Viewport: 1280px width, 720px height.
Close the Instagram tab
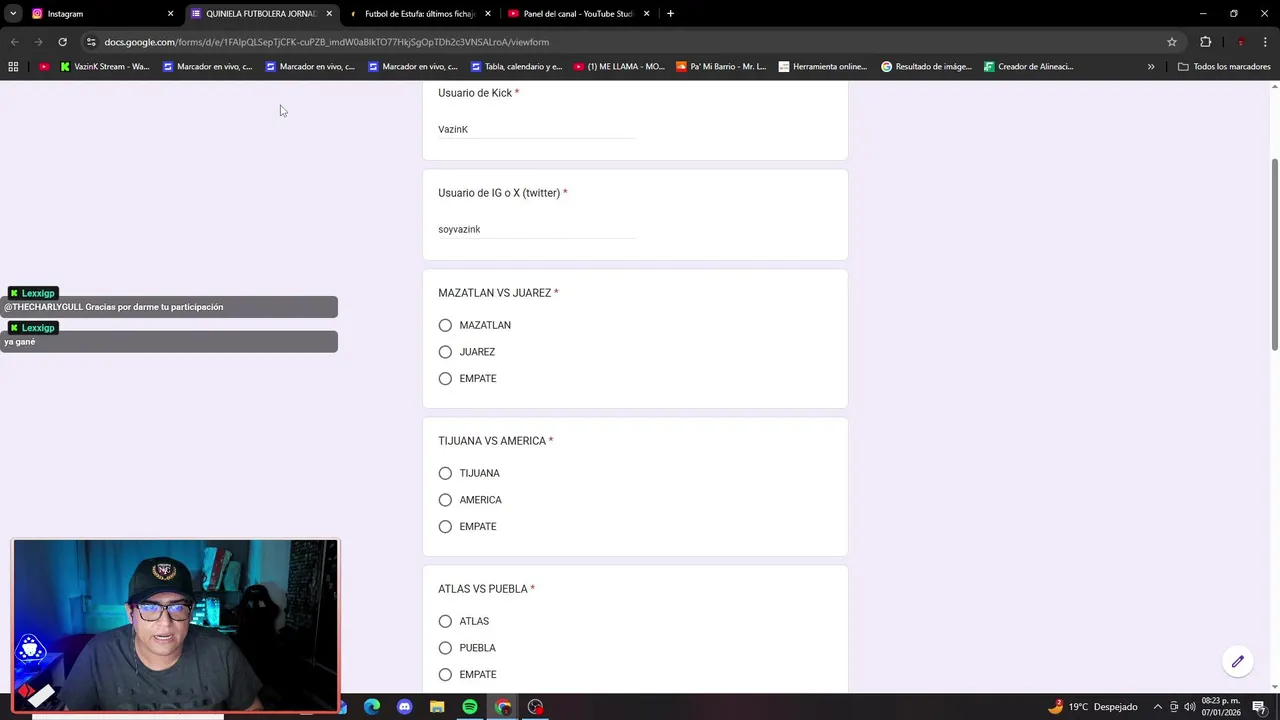pyautogui.click(x=170, y=14)
